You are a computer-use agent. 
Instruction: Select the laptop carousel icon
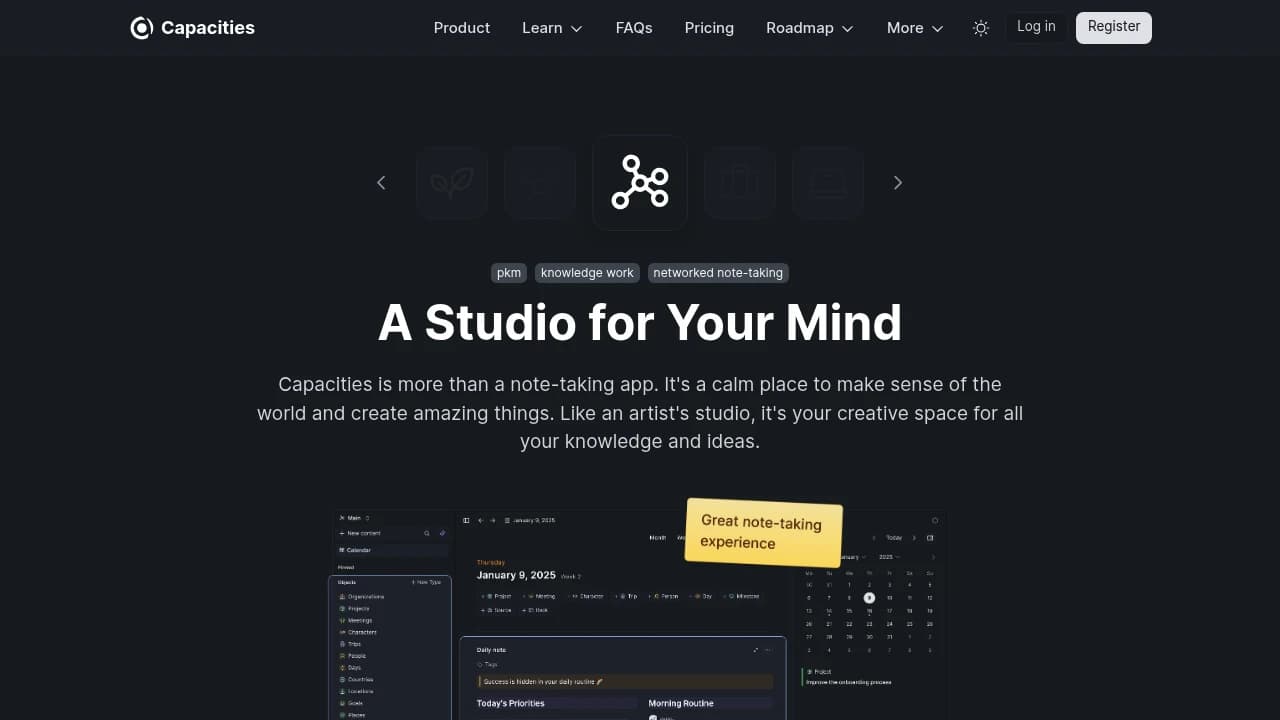pos(828,182)
